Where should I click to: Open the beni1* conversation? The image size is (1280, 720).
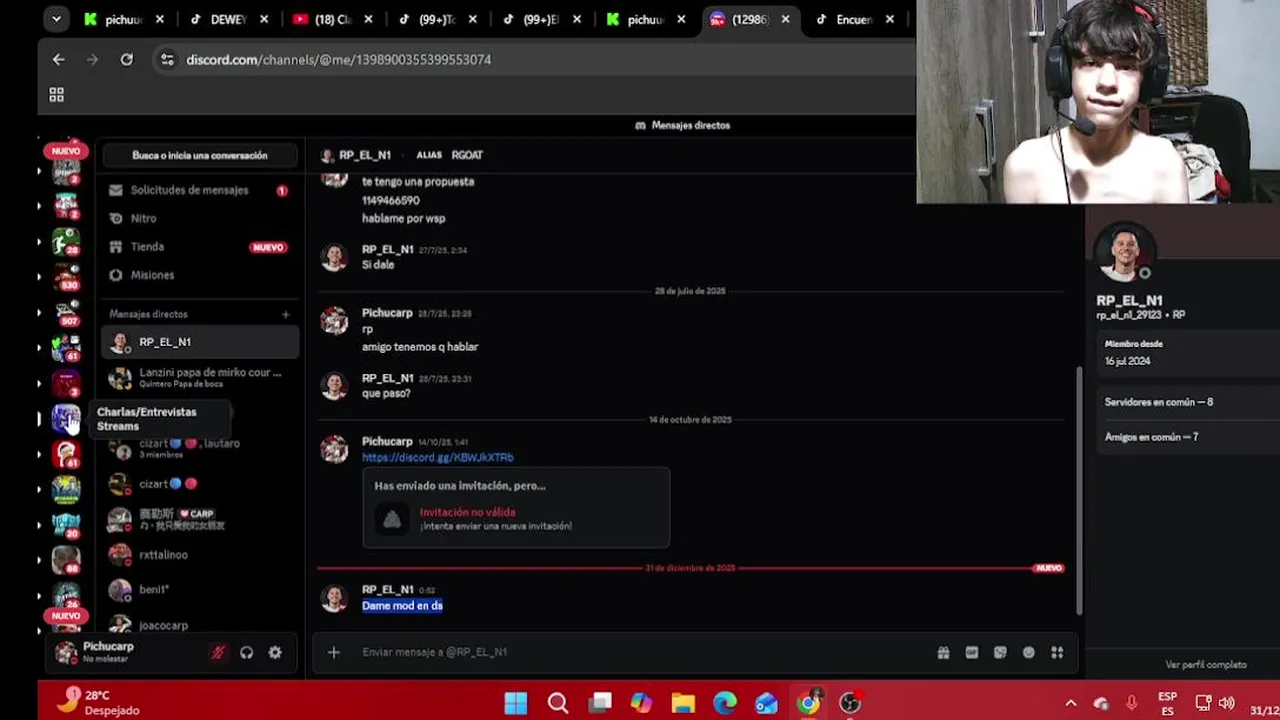click(x=200, y=590)
